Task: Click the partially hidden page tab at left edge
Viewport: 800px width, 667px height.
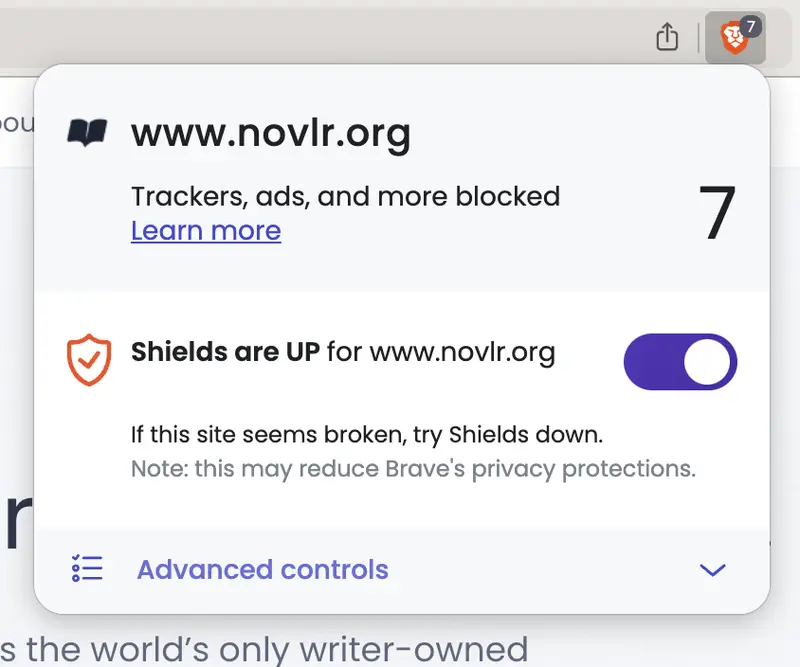Action: click(14, 122)
